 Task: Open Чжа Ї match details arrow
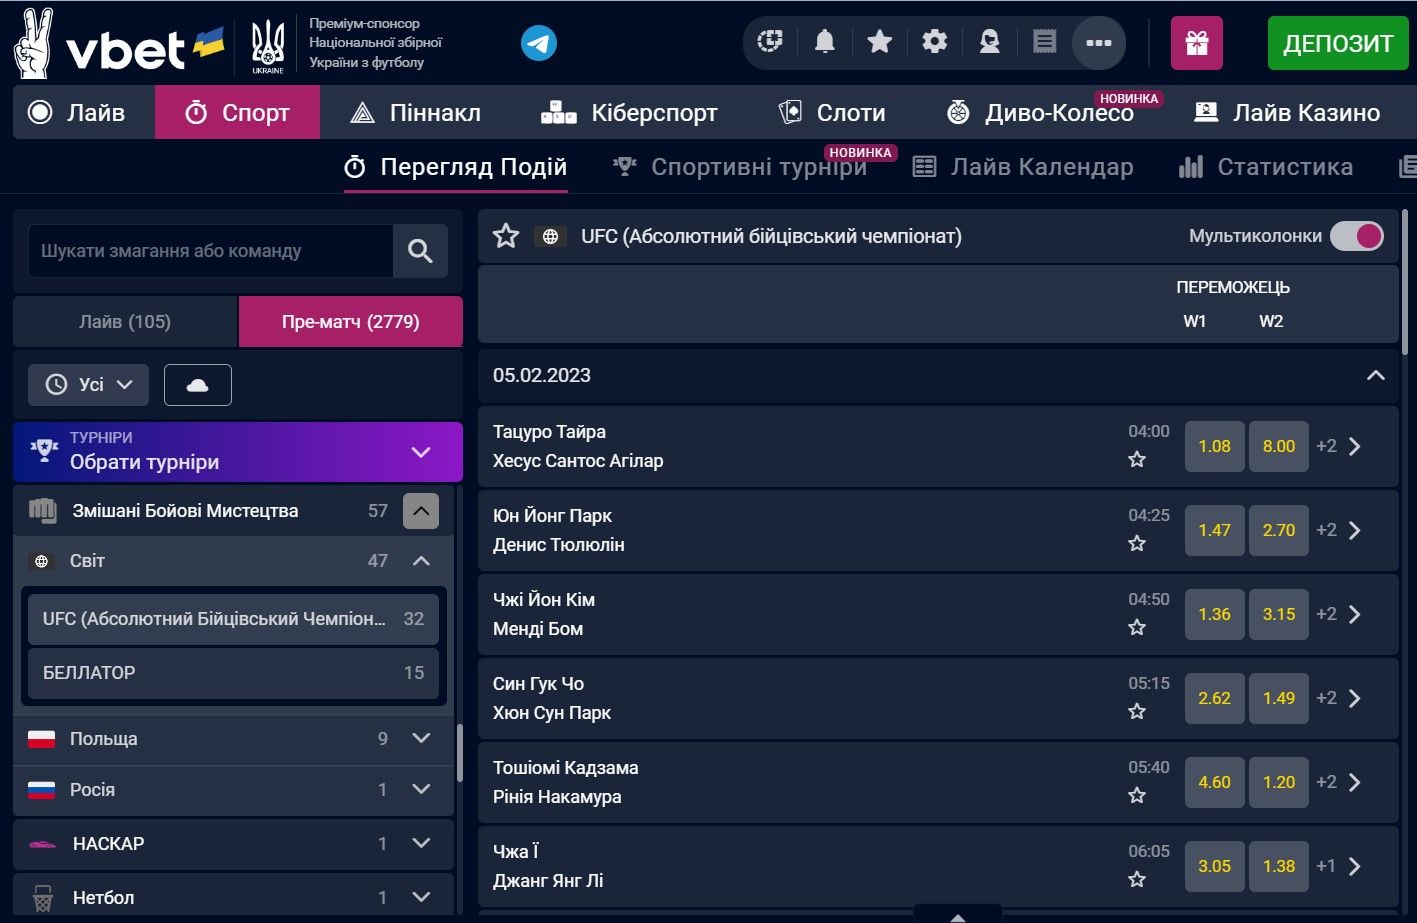[1355, 866]
